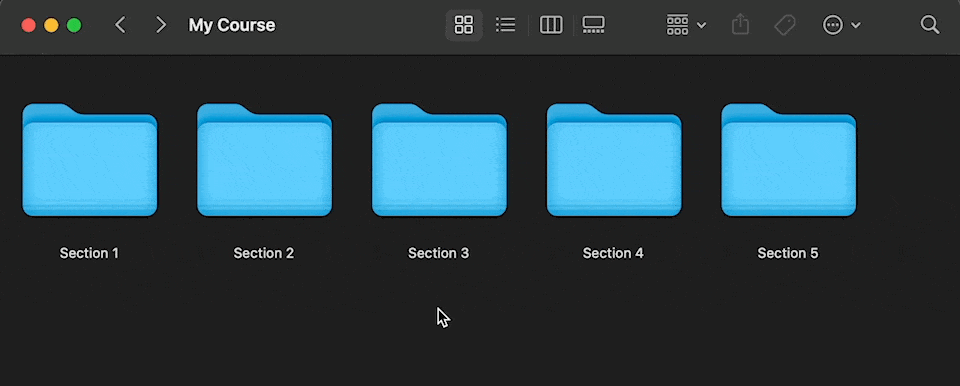
Task: Switch to gallery view
Action: pyautogui.click(x=593, y=25)
